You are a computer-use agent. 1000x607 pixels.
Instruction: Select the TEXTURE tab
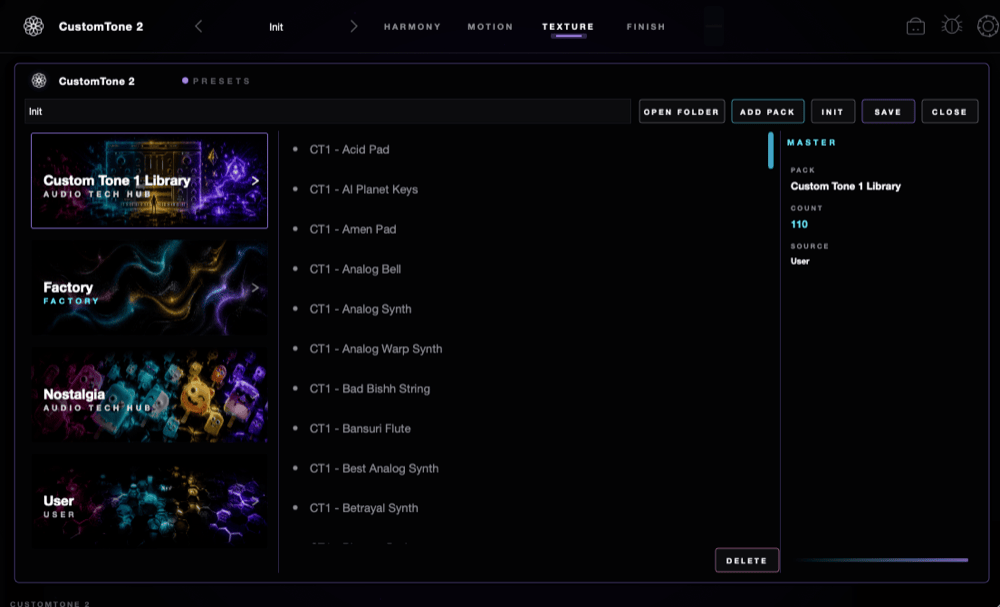click(568, 27)
